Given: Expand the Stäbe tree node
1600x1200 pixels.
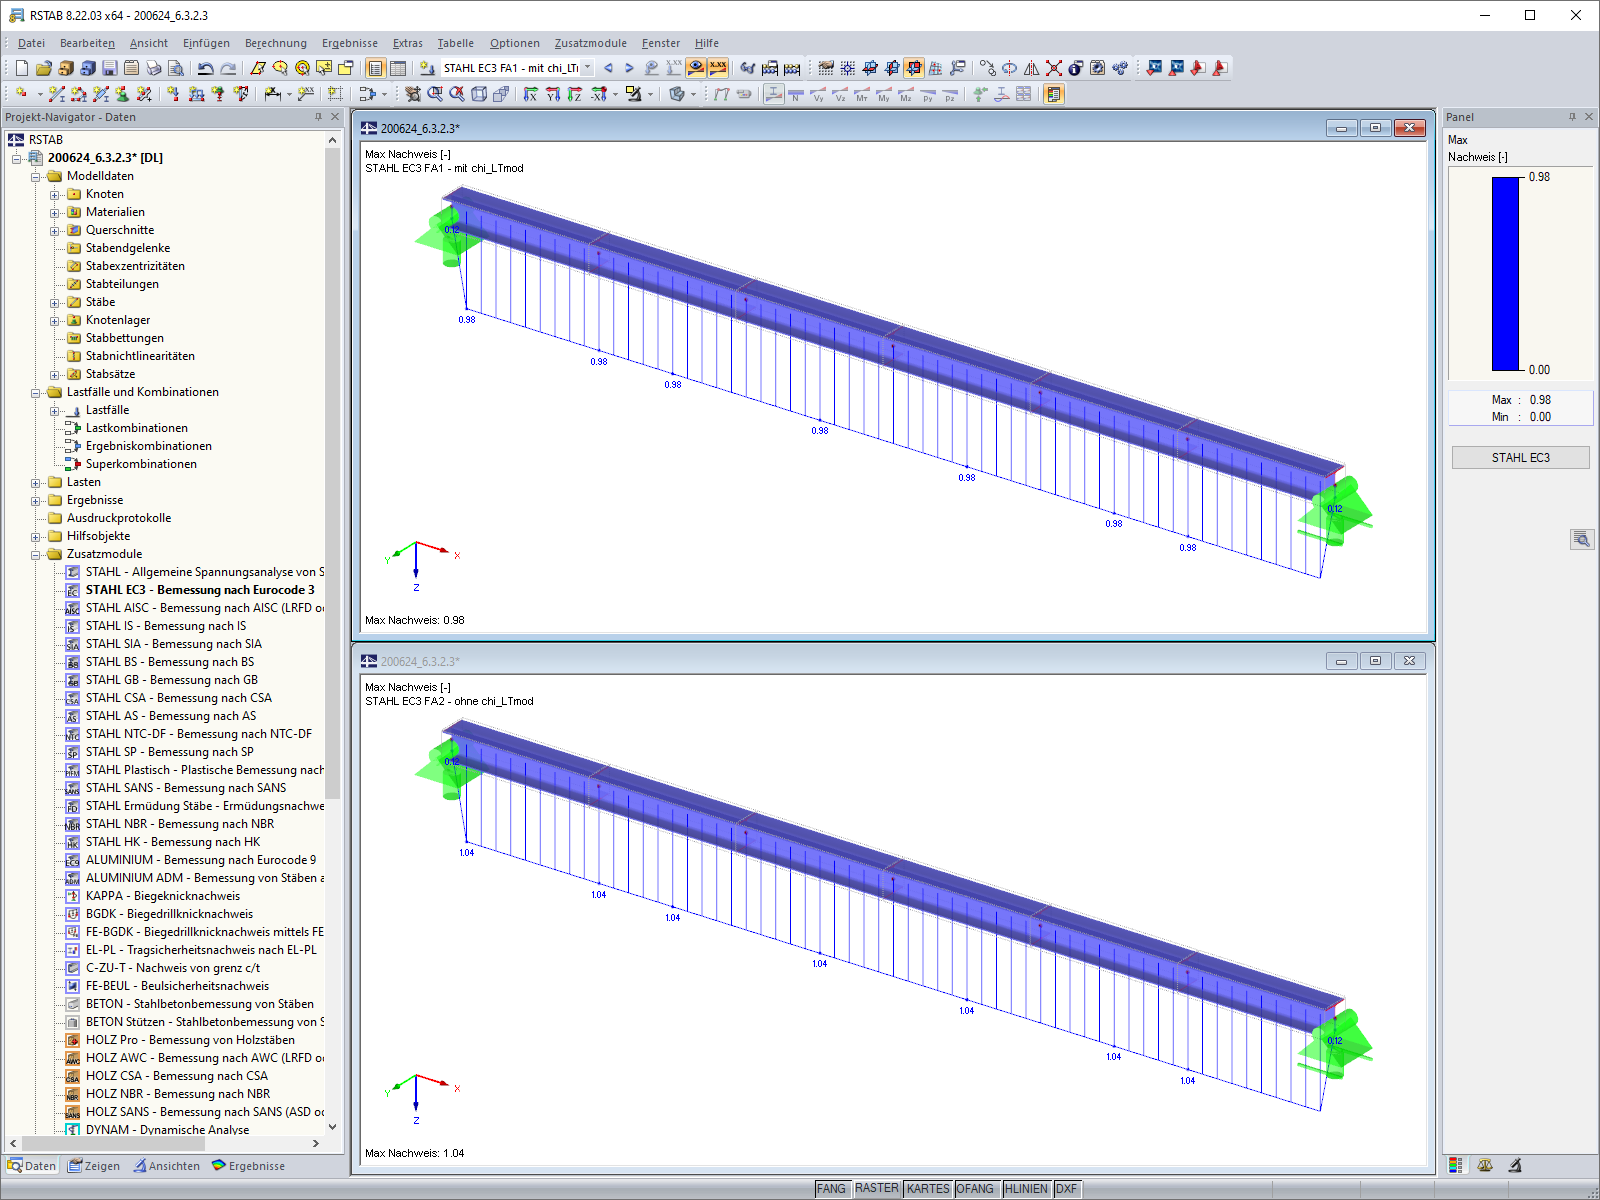Looking at the screenshot, I should [55, 303].
